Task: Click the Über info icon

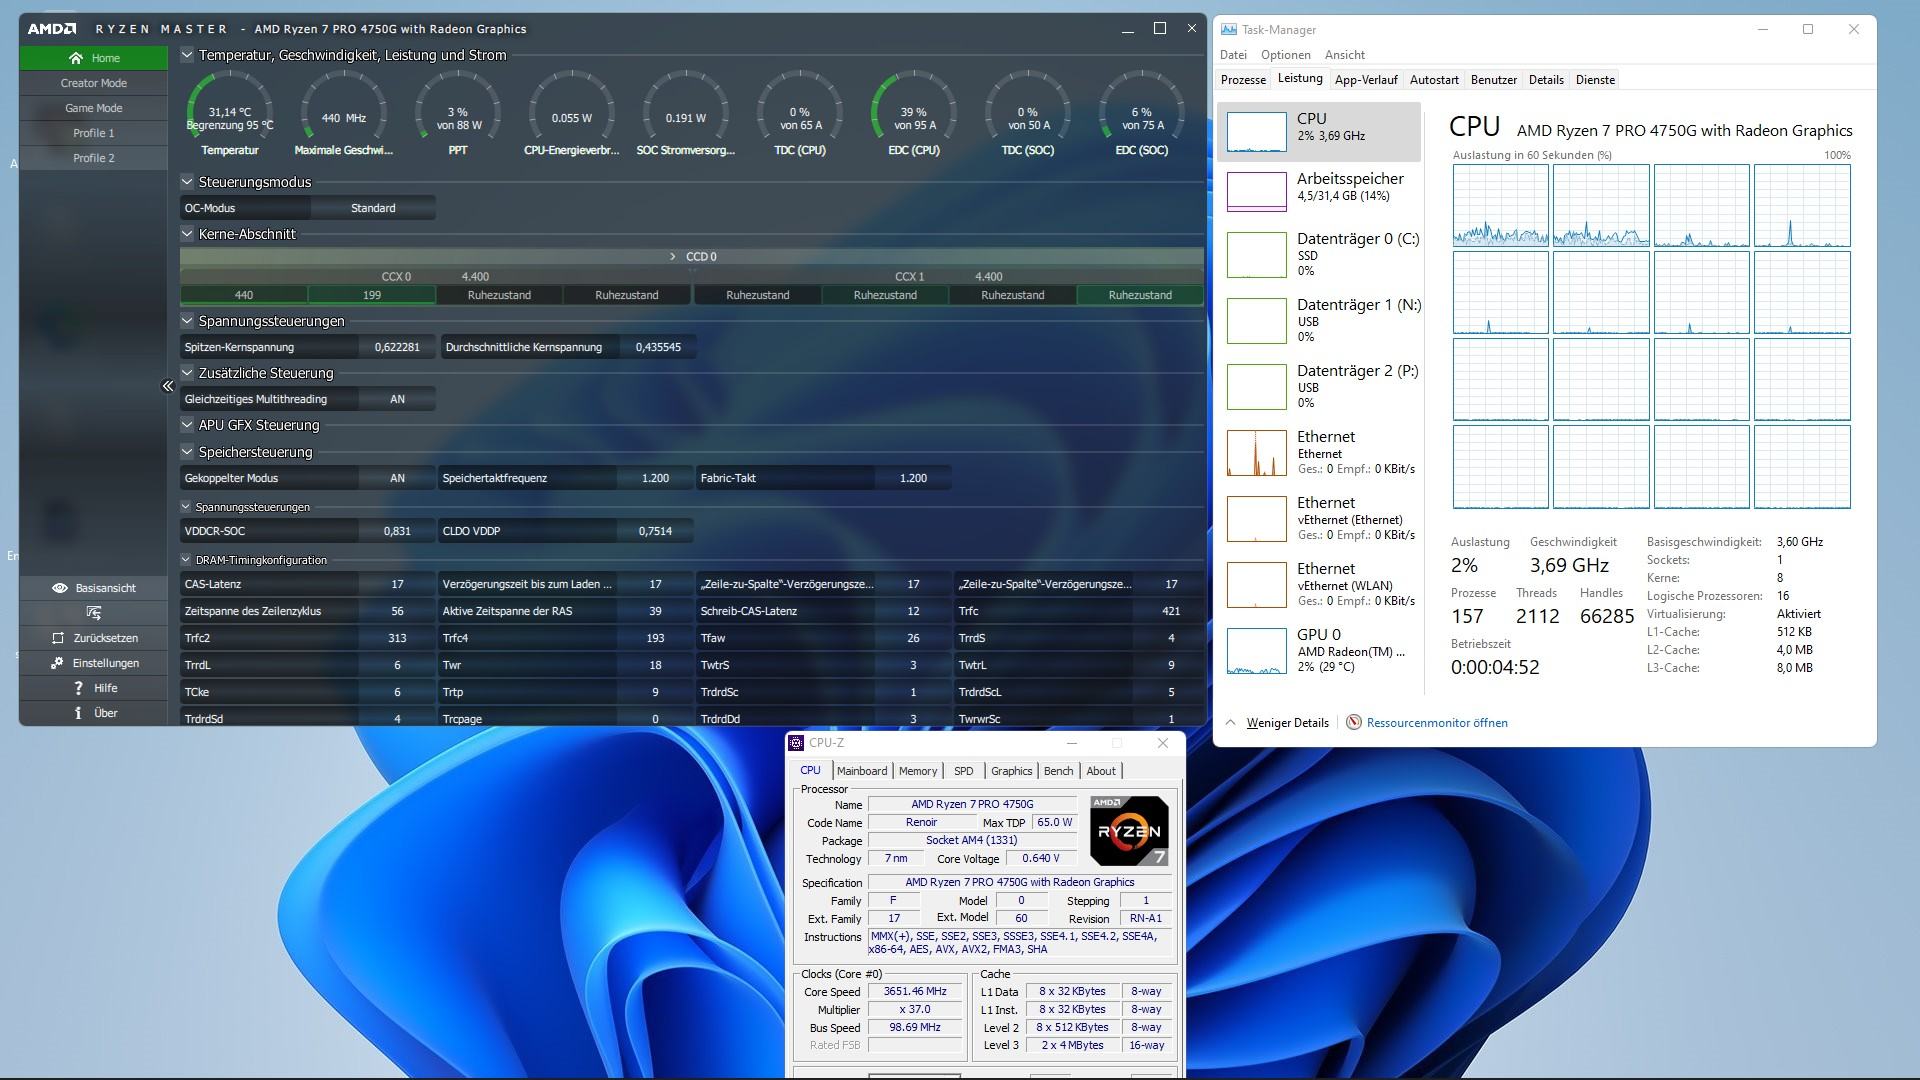Action: pos(78,713)
